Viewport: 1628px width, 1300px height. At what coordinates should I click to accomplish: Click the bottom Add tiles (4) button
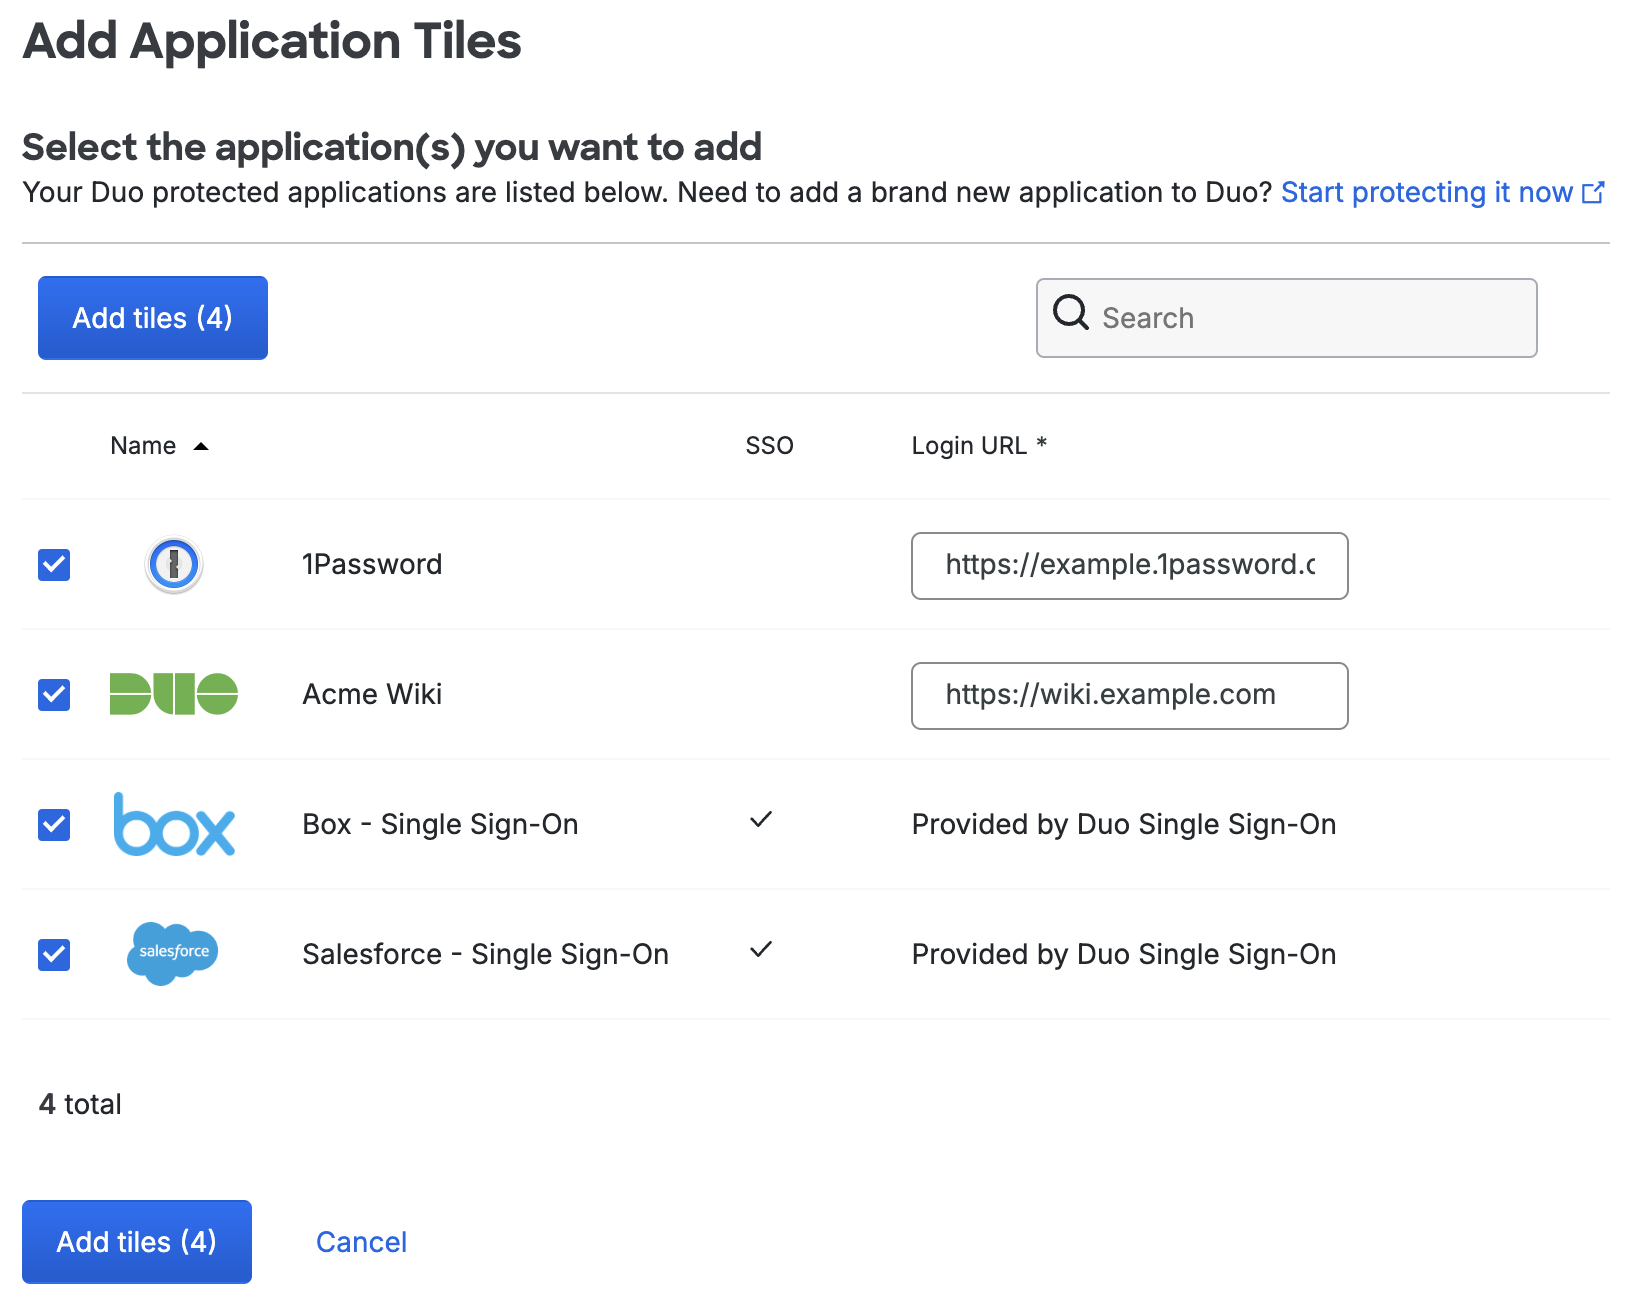[x=136, y=1241]
